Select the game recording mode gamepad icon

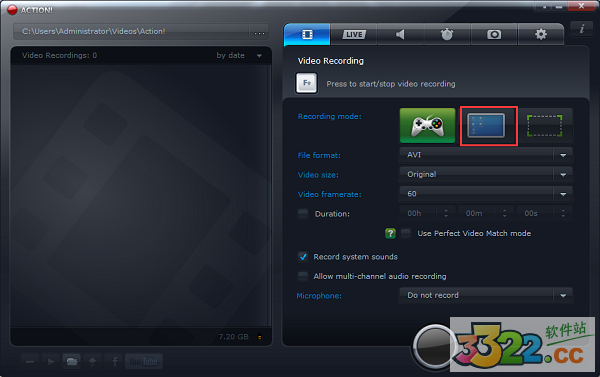(427, 126)
